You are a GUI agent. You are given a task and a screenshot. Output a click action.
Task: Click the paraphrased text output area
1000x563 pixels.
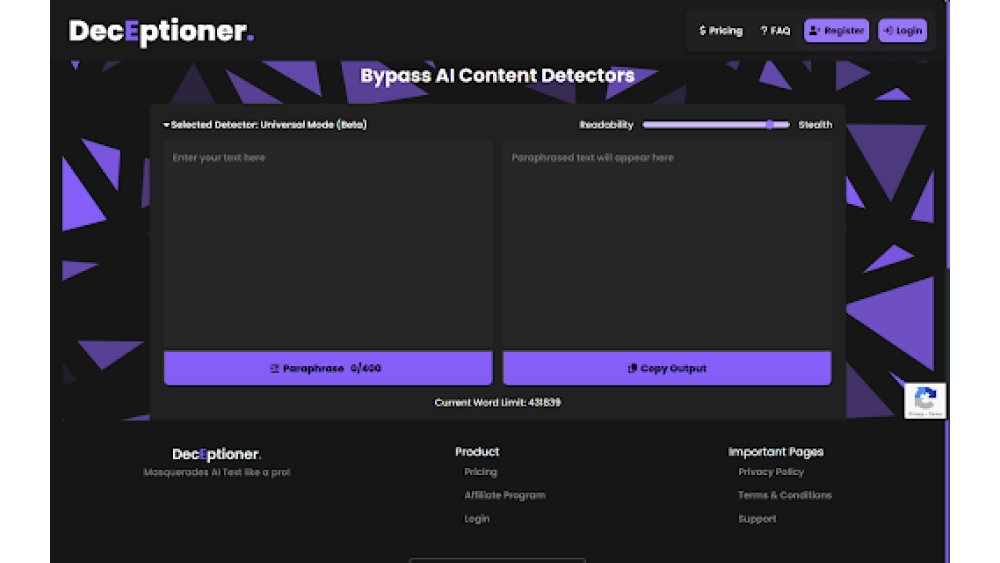667,245
